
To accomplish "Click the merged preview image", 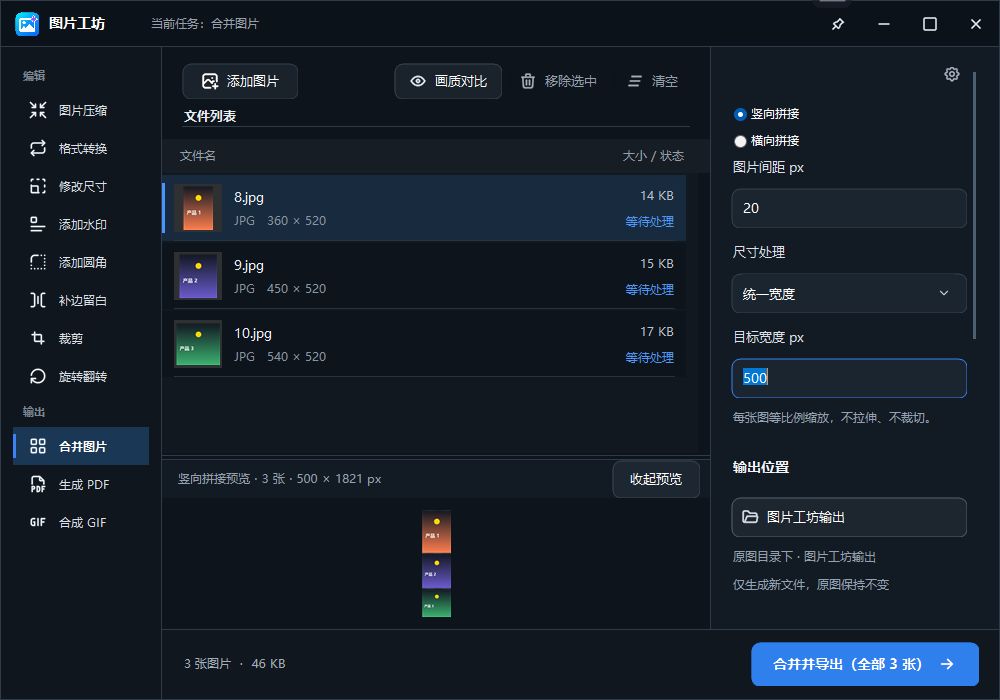I will pyautogui.click(x=436, y=564).
